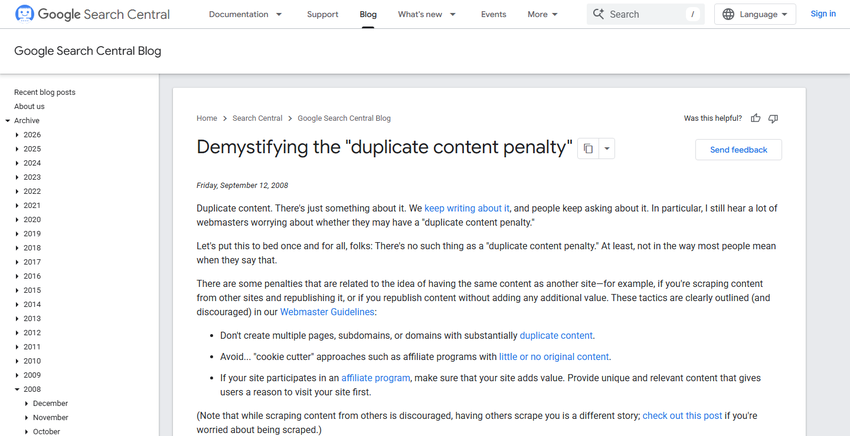This screenshot has width=850, height=436.
Task: Focus the Search input field
Action: pyautogui.click(x=646, y=14)
